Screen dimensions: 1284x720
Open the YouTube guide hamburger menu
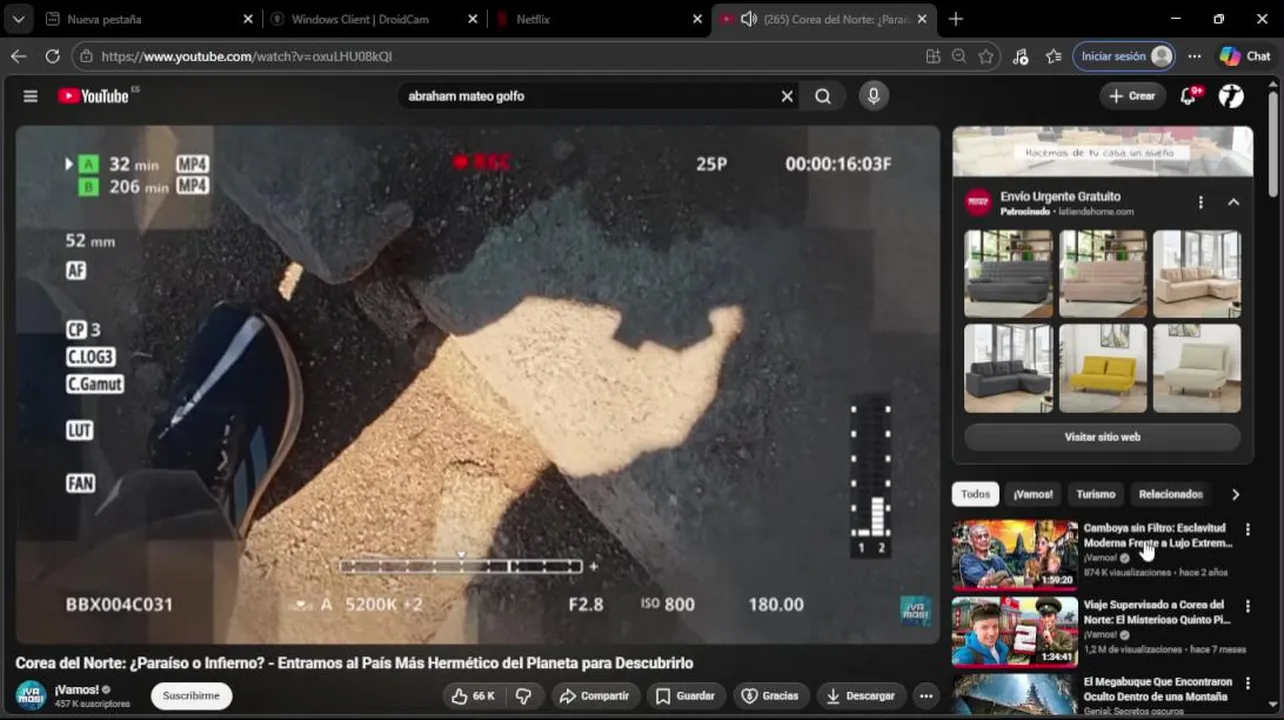(30, 96)
